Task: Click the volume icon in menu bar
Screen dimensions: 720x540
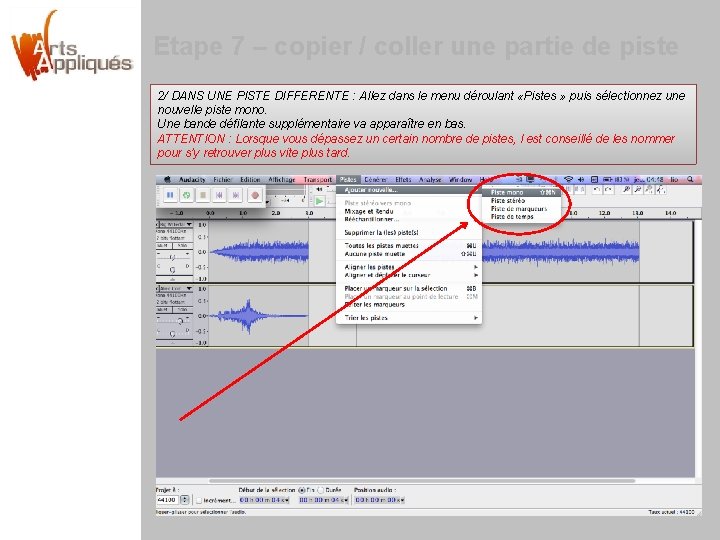Action: (581, 180)
